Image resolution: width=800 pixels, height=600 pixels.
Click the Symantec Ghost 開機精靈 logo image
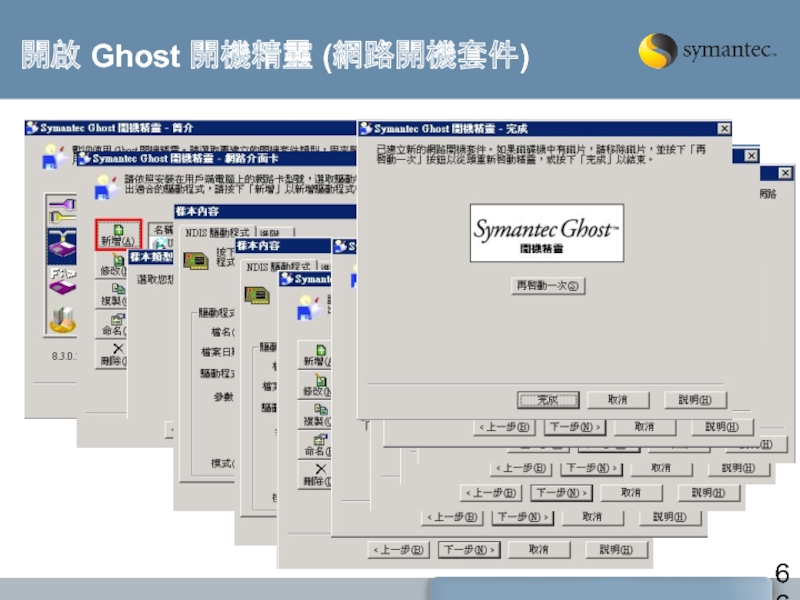point(546,233)
